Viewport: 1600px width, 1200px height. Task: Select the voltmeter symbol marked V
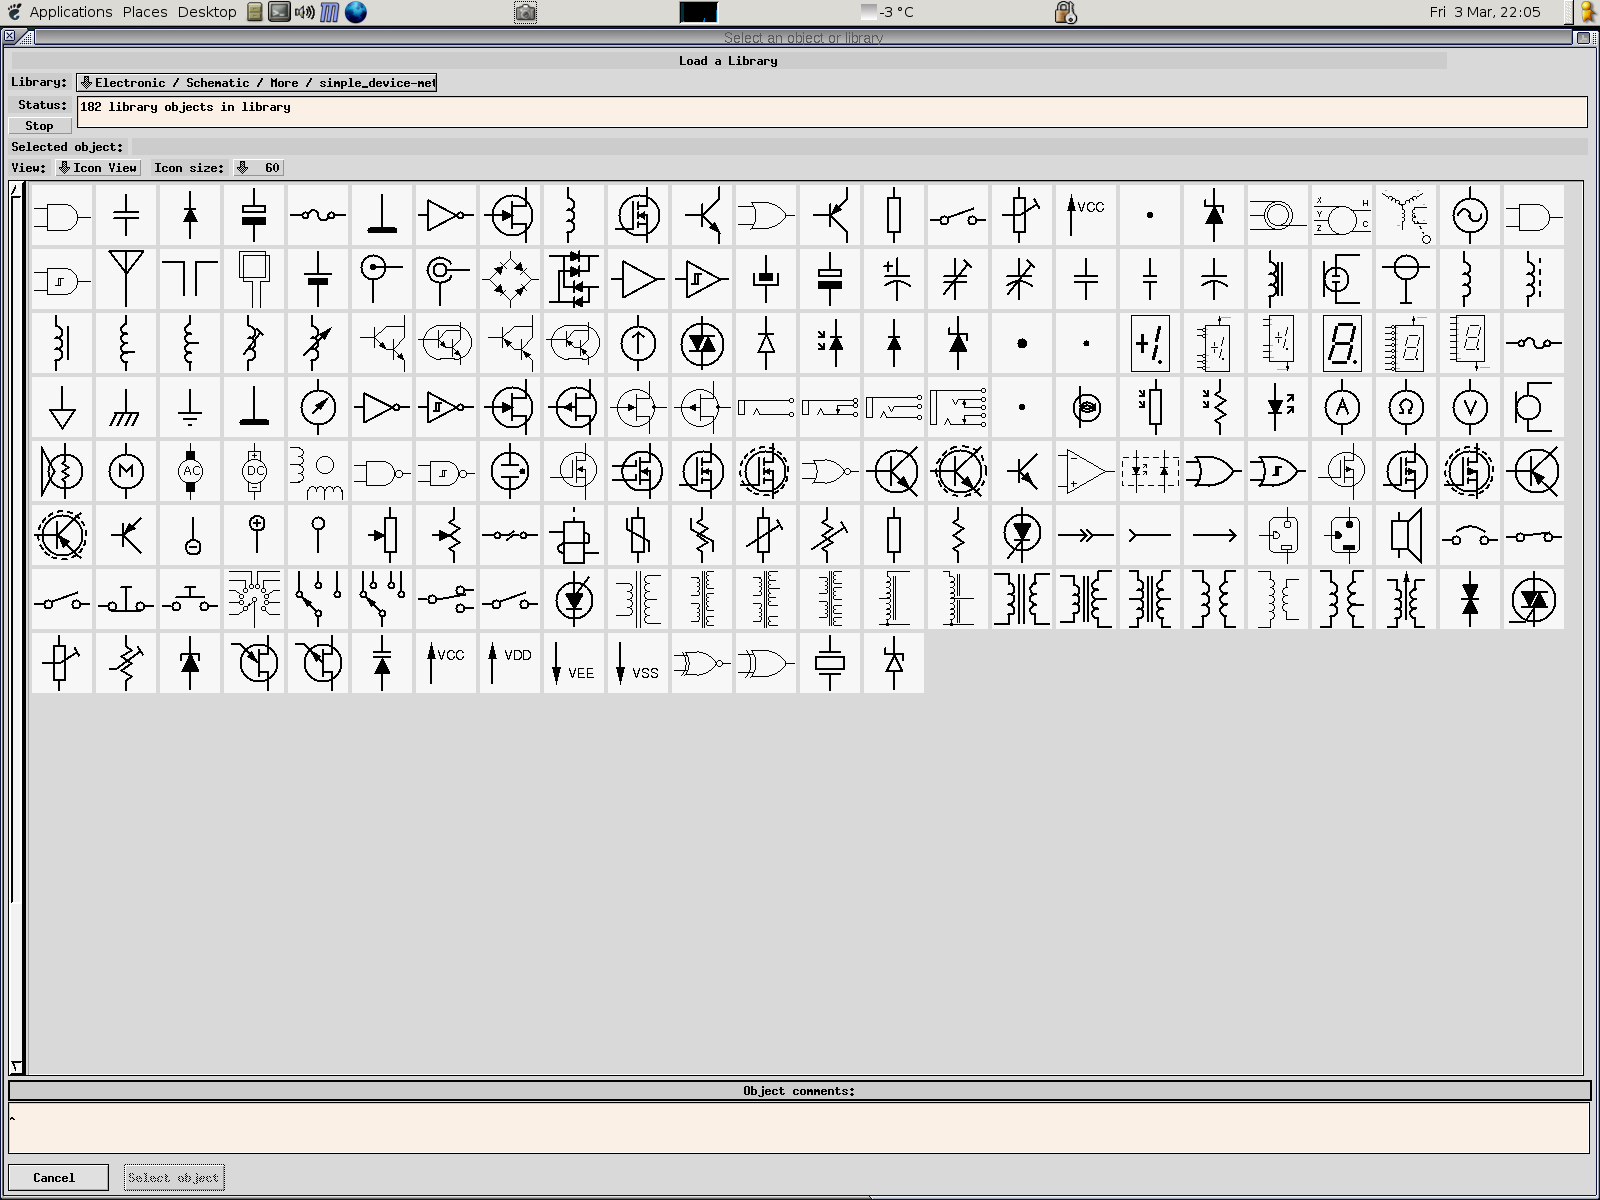coord(1470,407)
